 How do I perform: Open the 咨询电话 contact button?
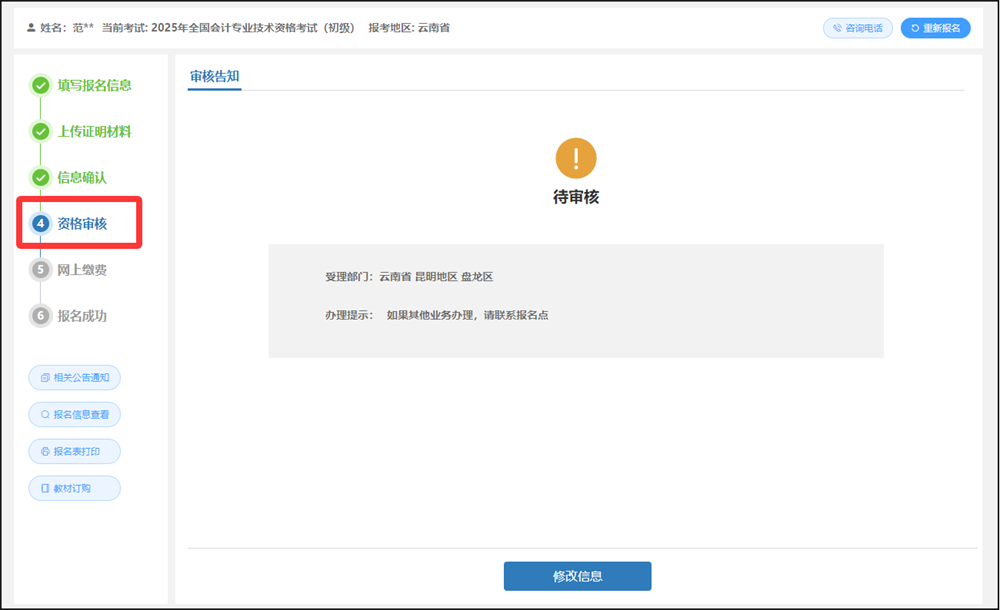(858, 28)
